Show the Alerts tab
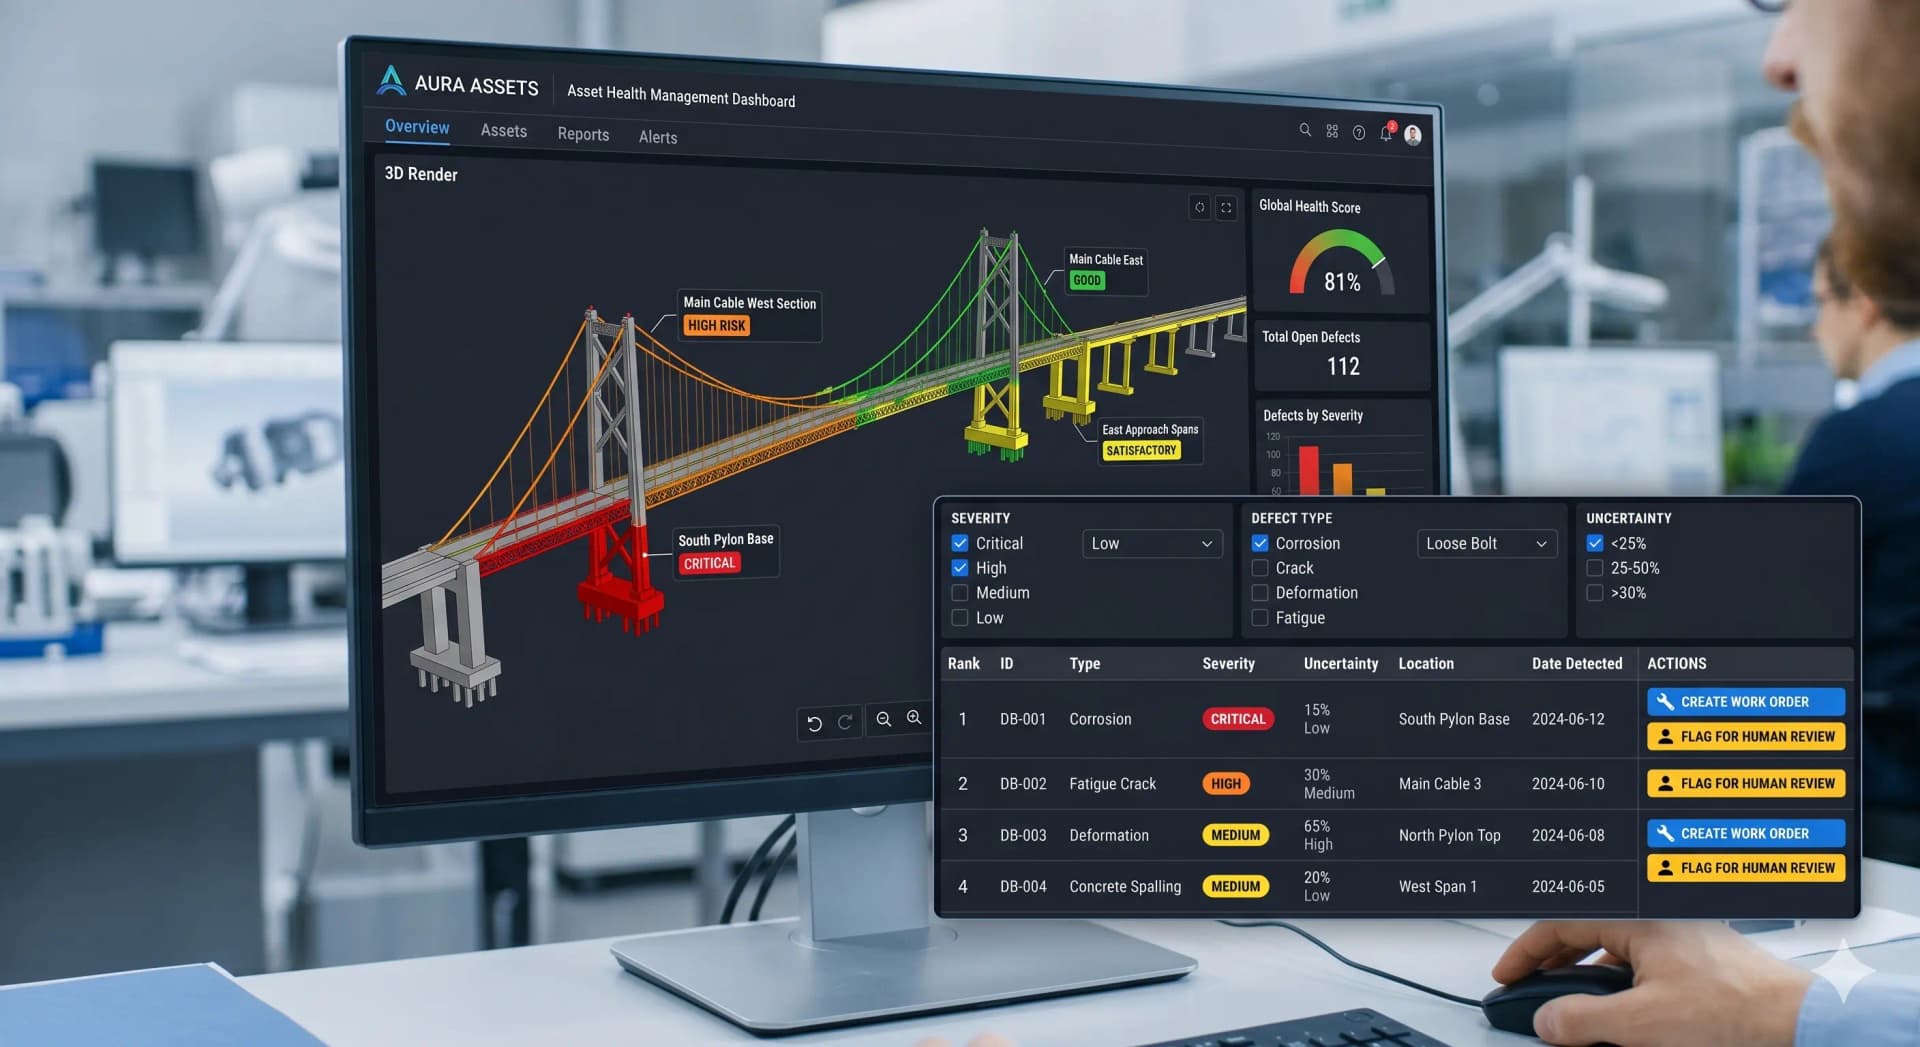 coord(658,137)
